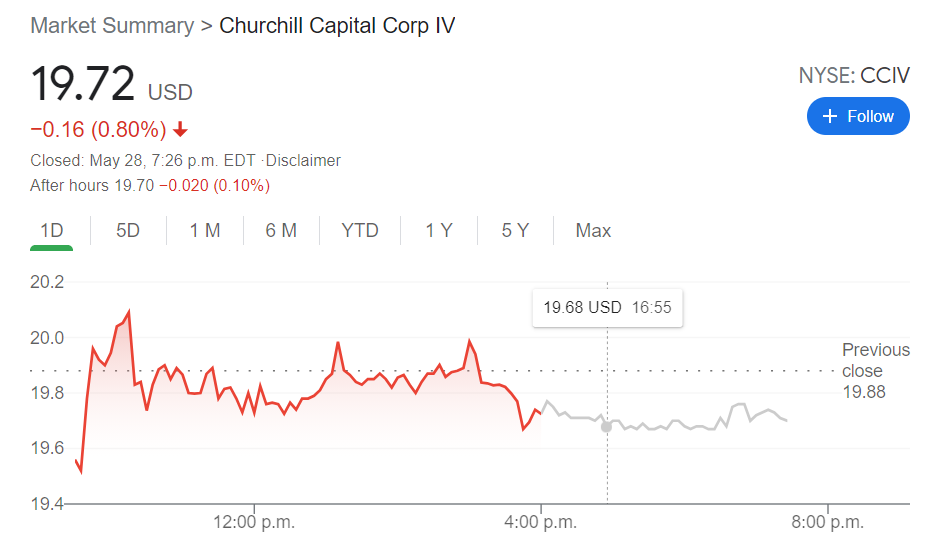939x553 pixels.
Task: Switch to the 1 Y range
Action: click(x=438, y=231)
